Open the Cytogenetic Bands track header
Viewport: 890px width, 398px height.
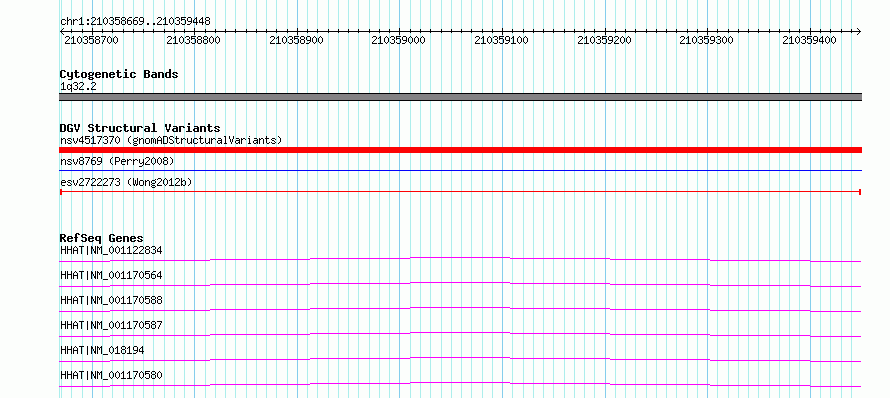point(119,74)
